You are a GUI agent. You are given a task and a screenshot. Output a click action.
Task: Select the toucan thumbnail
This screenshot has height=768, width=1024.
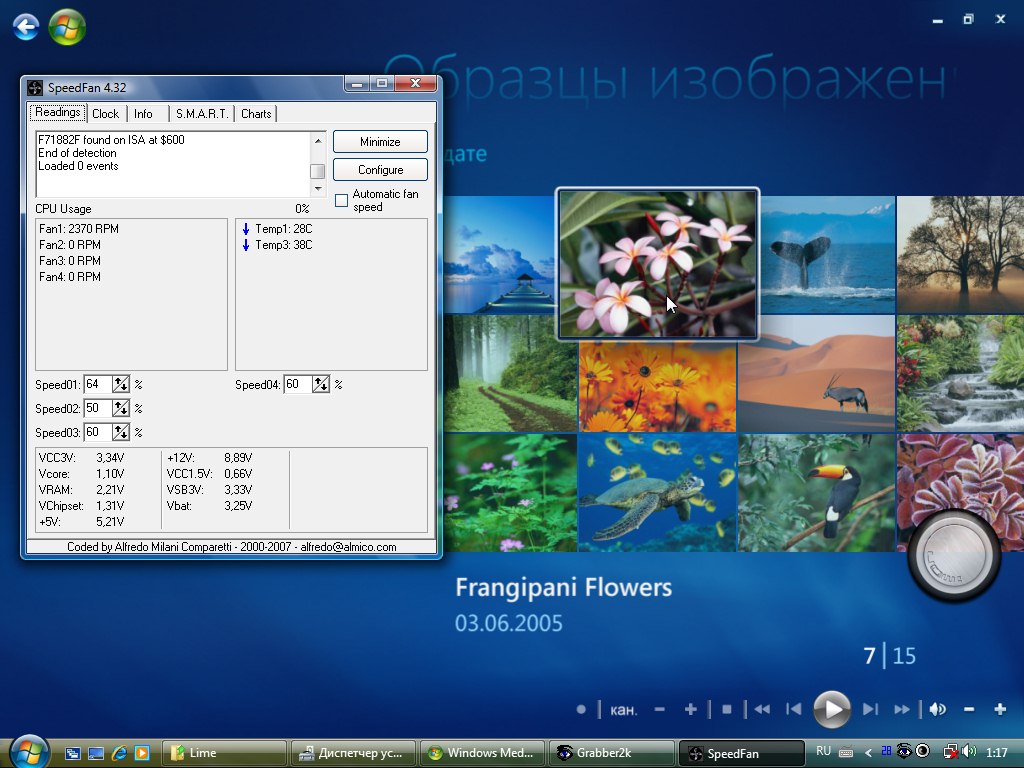point(816,493)
